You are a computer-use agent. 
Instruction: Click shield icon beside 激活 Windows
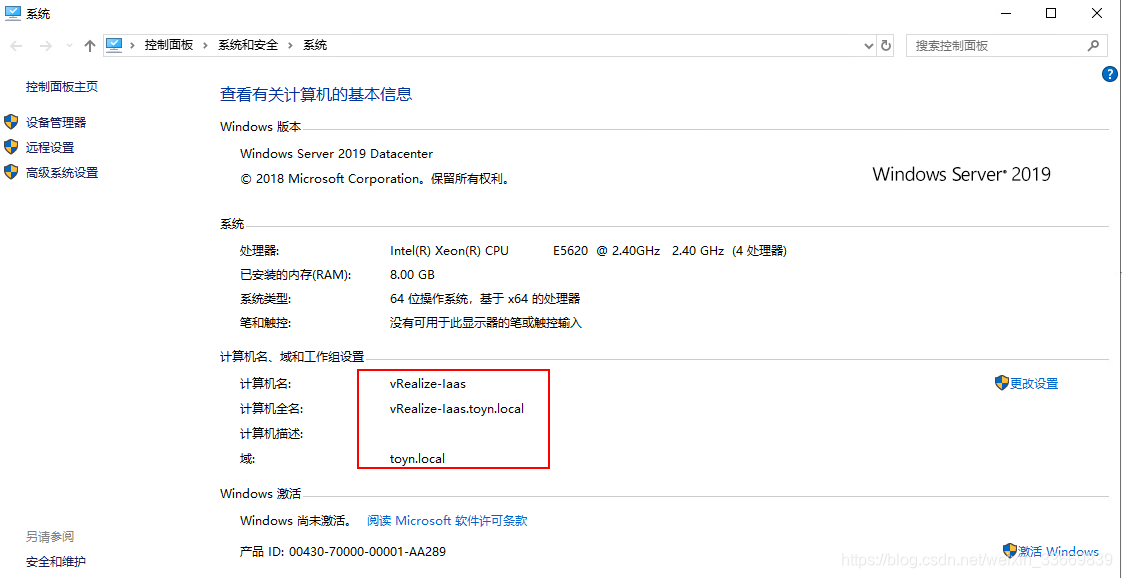pyautogui.click(x=1010, y=550)
